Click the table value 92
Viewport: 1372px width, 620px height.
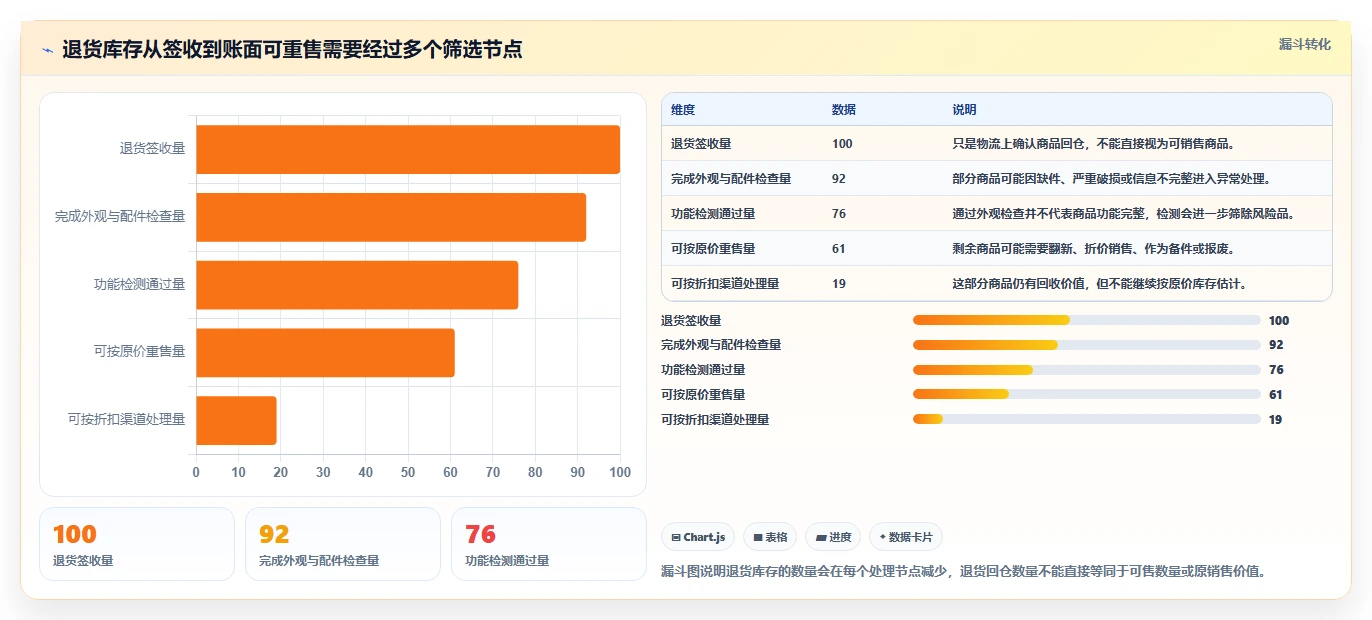[x=839, y=179]
